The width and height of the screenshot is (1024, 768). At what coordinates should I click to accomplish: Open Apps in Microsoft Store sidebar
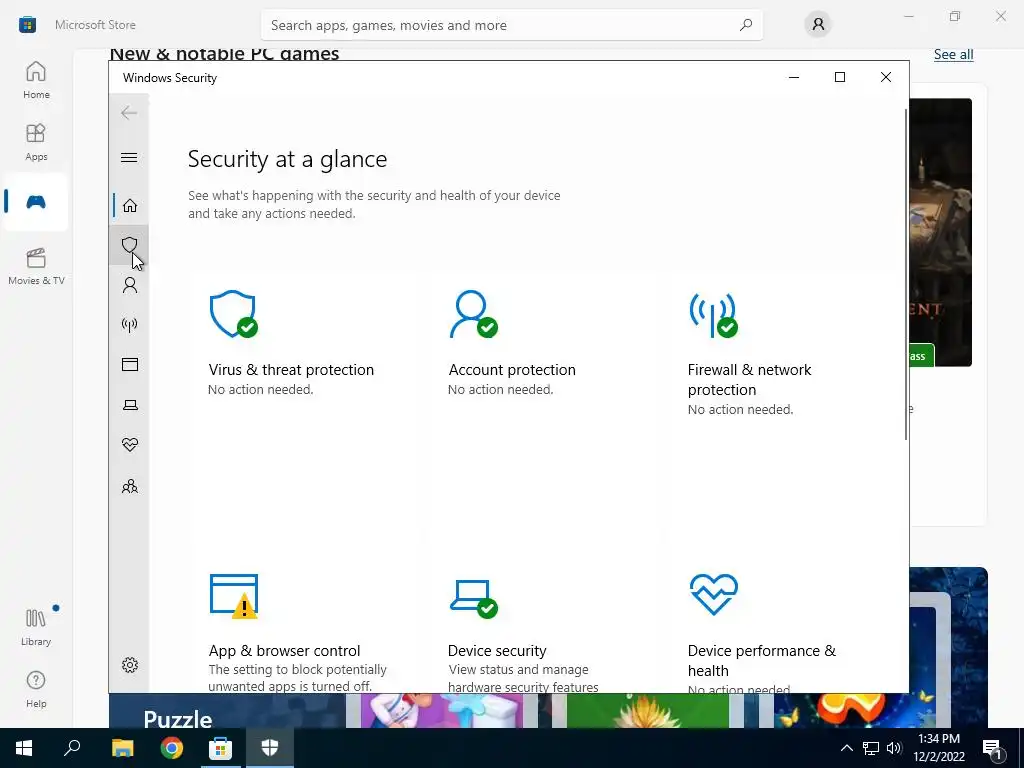[36, 142]
